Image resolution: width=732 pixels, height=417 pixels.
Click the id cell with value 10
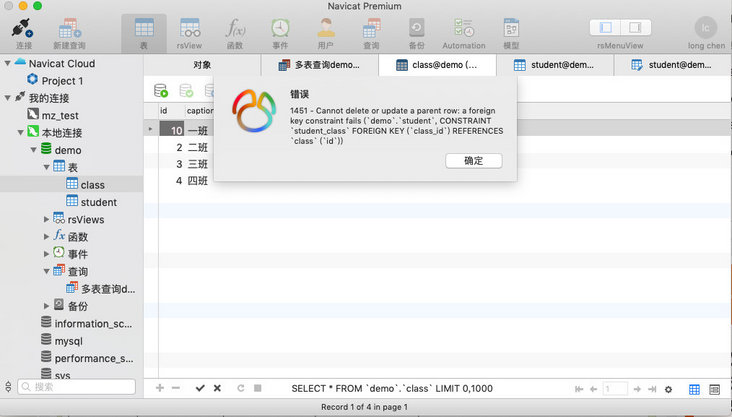[171, 130]
